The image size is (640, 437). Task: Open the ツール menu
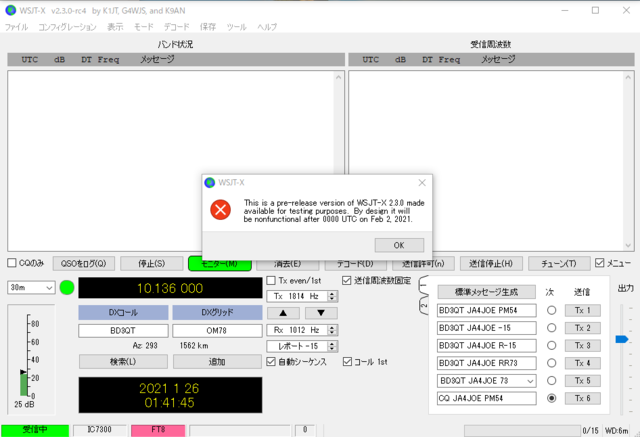click(x=237, y=27)
